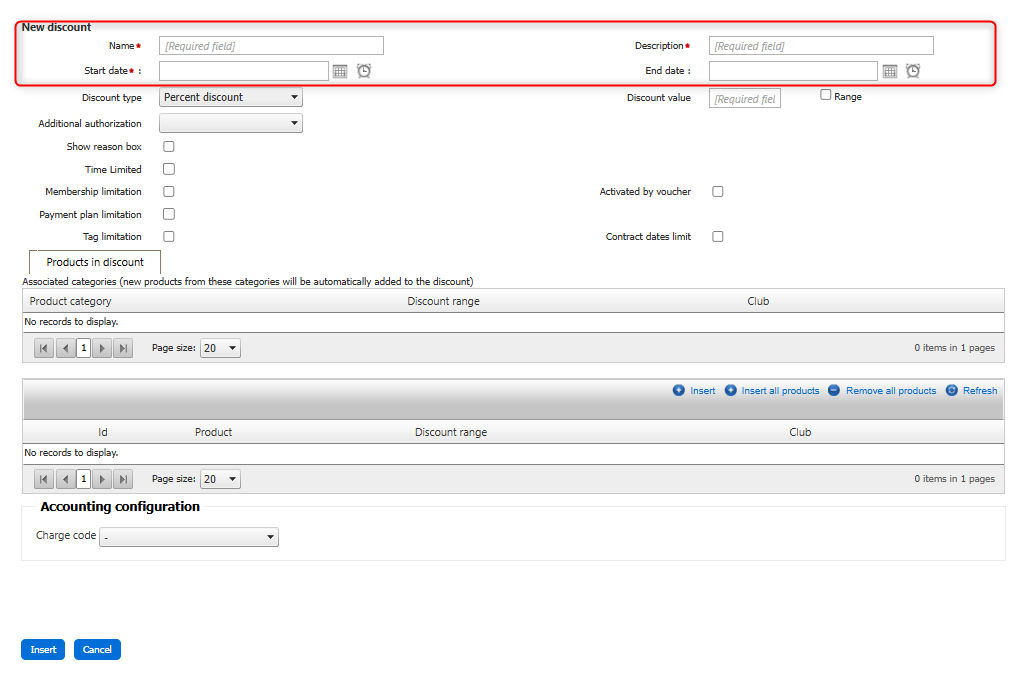Open the Start date time picker clock
Viewport: 1024px width, 680px height.
coord(364,71)
